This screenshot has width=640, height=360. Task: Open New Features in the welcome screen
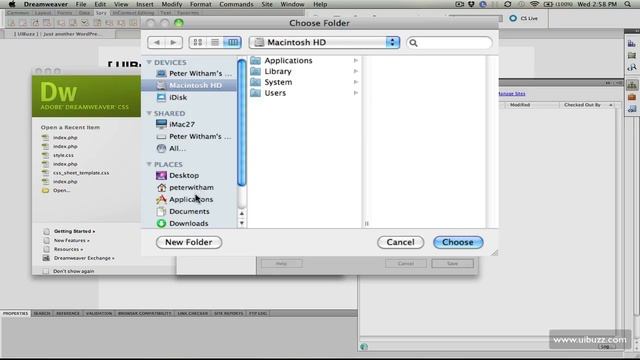(x=72, y=240)
